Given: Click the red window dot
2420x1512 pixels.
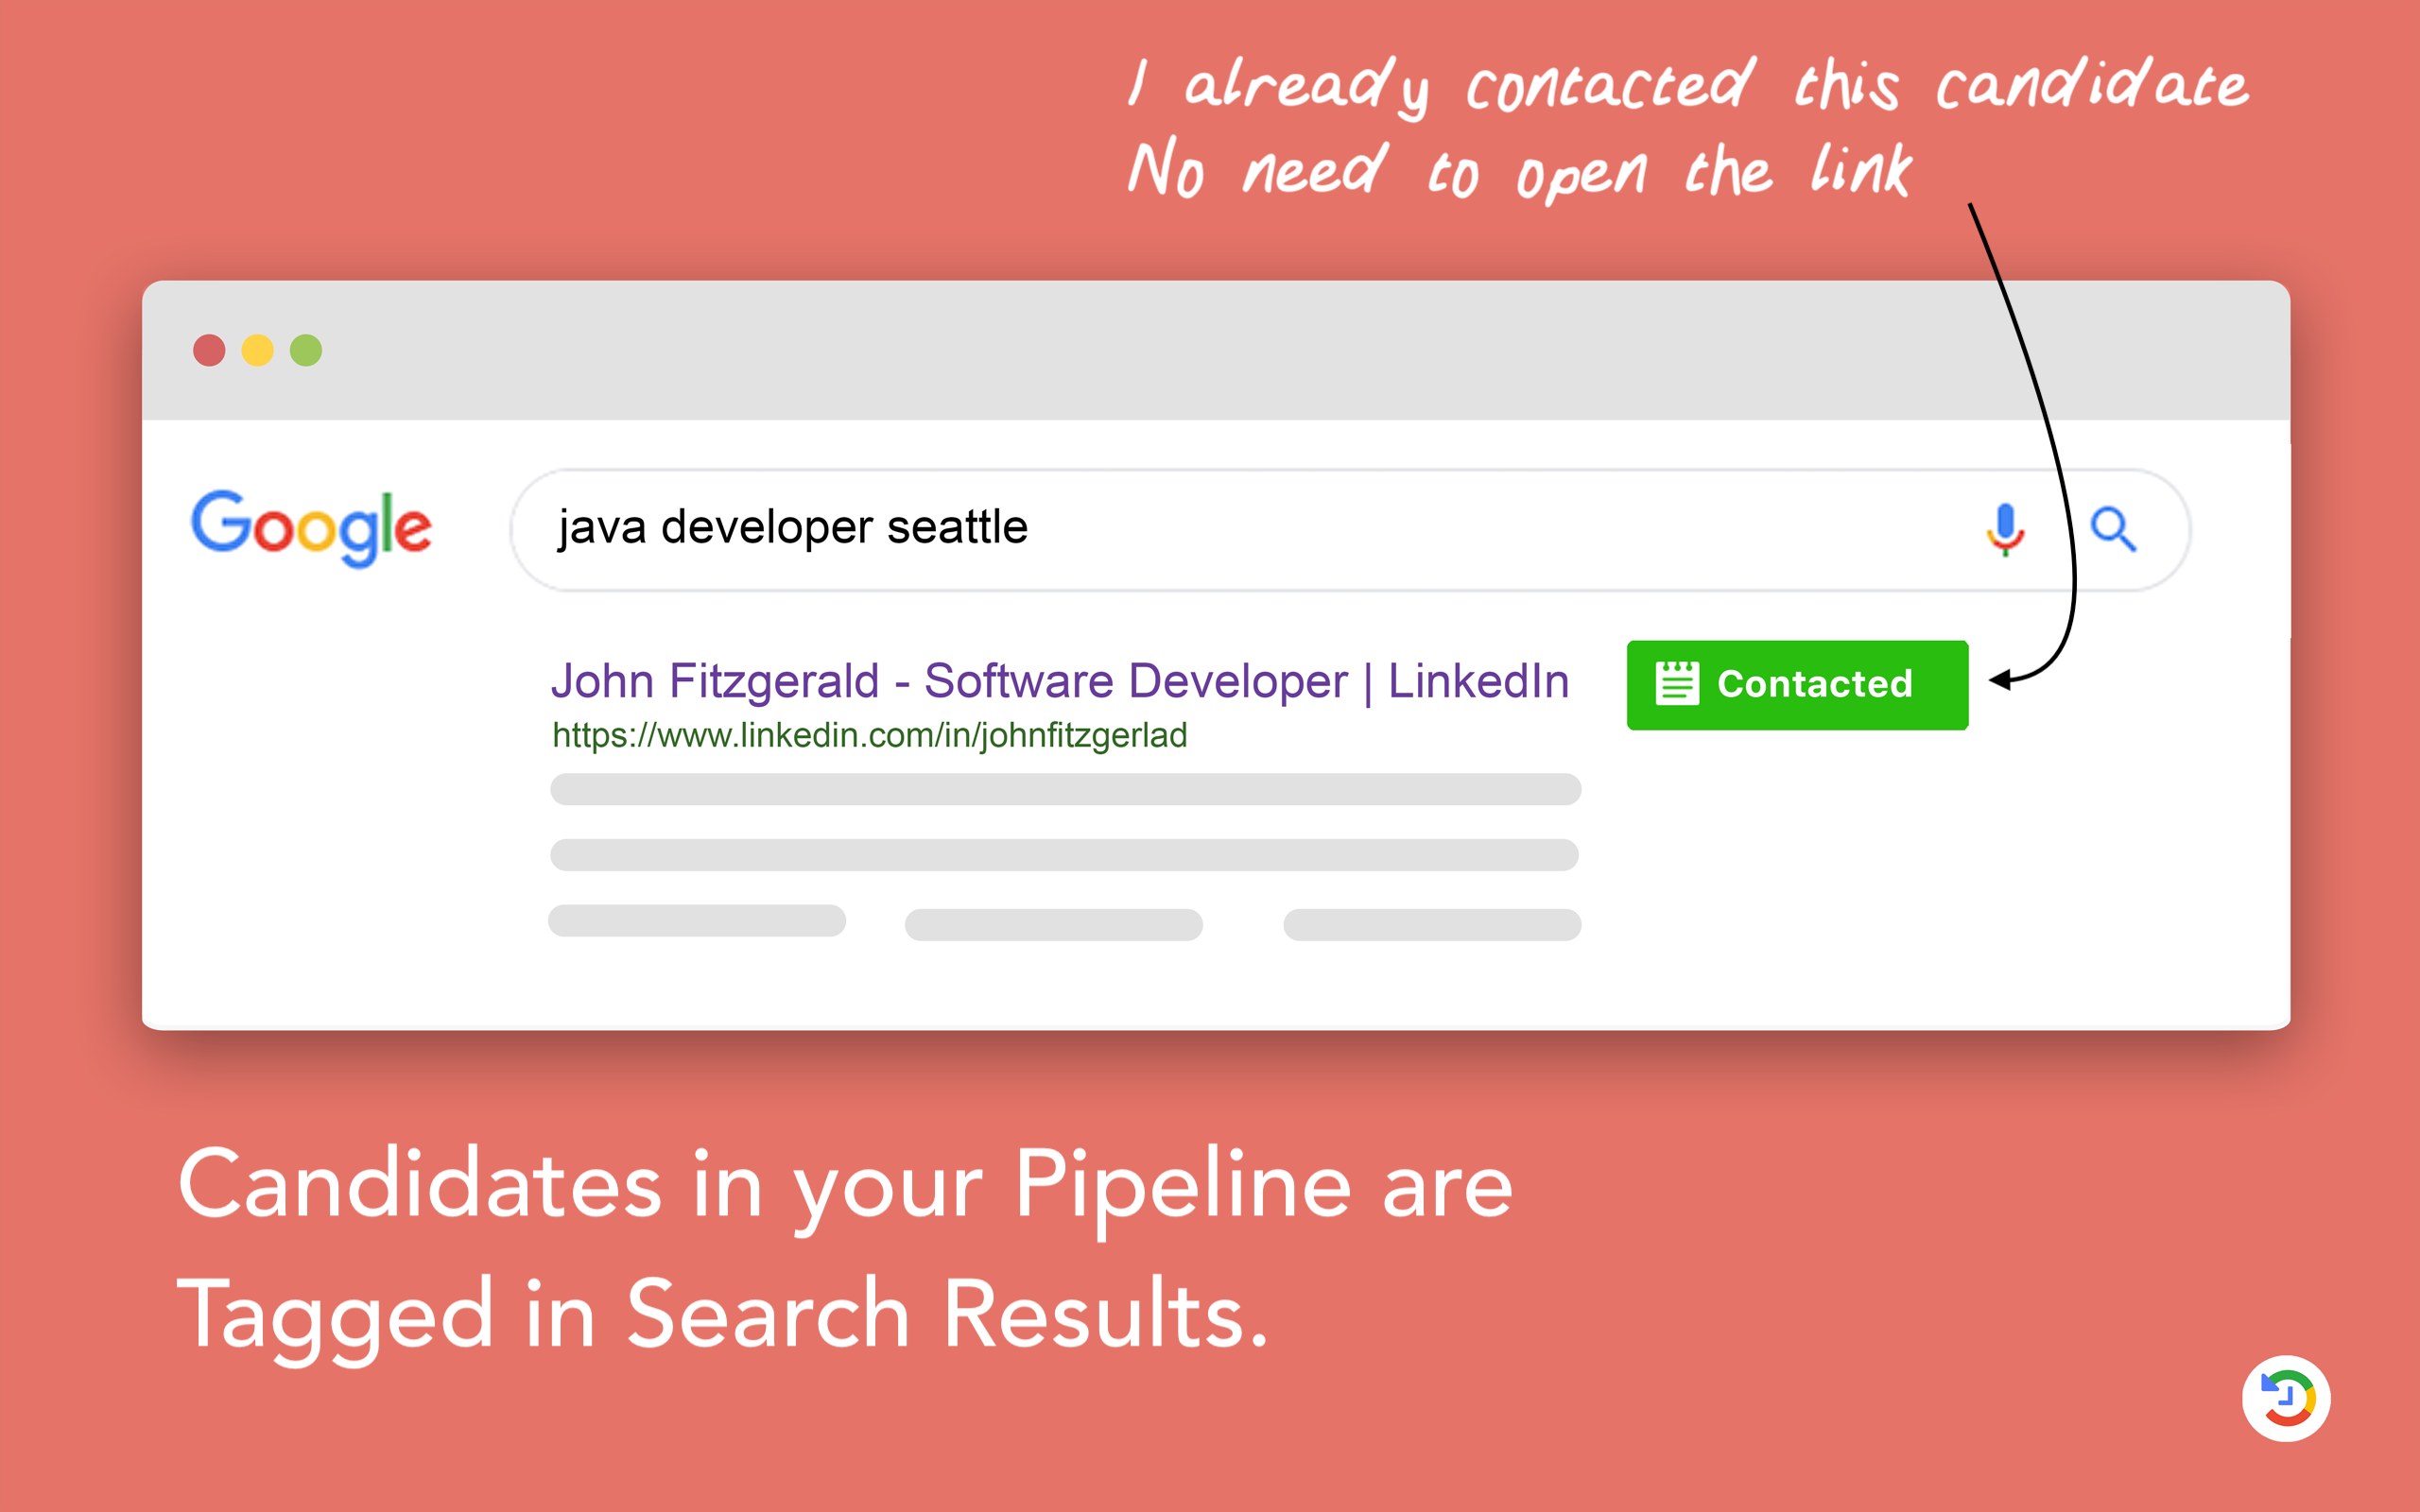Looking at the screenshot, I should pos(209,350).
